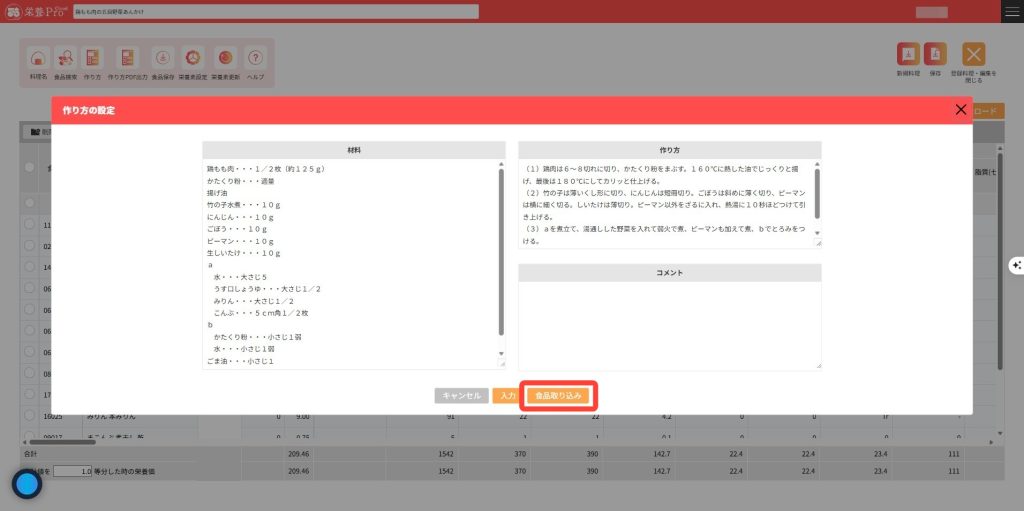
Task: Click the 入力 button in the dialog
Action: 506,396
